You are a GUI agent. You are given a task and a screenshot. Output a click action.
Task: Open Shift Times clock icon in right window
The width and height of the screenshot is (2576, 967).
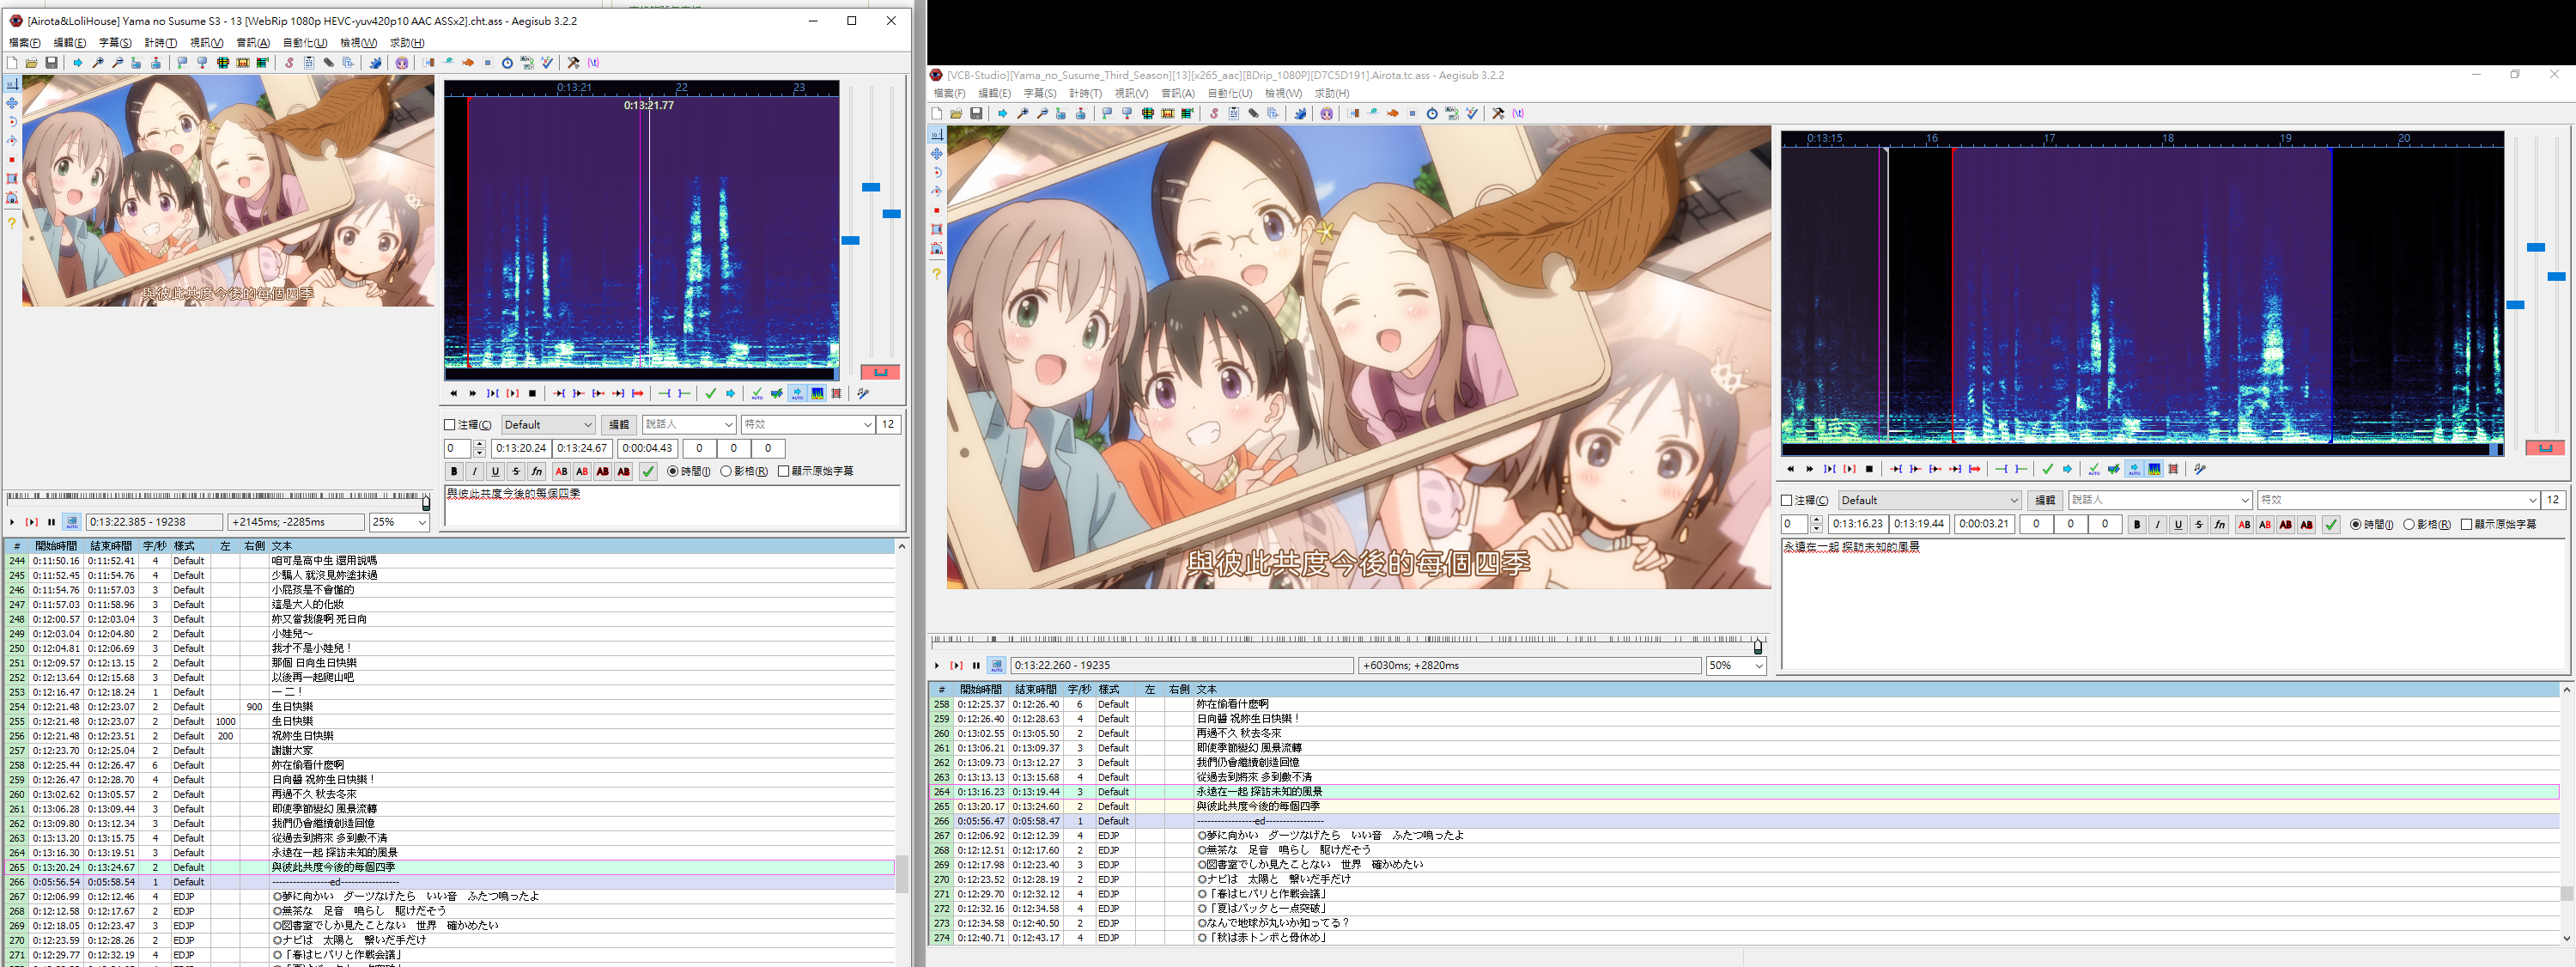(1432, 114)
